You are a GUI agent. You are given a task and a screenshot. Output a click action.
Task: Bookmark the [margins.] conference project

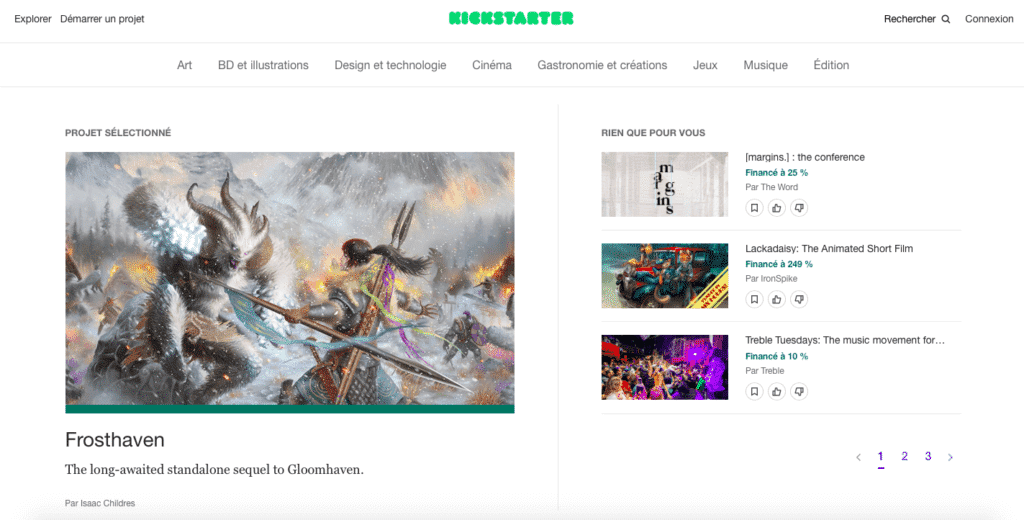click(754, 208)
